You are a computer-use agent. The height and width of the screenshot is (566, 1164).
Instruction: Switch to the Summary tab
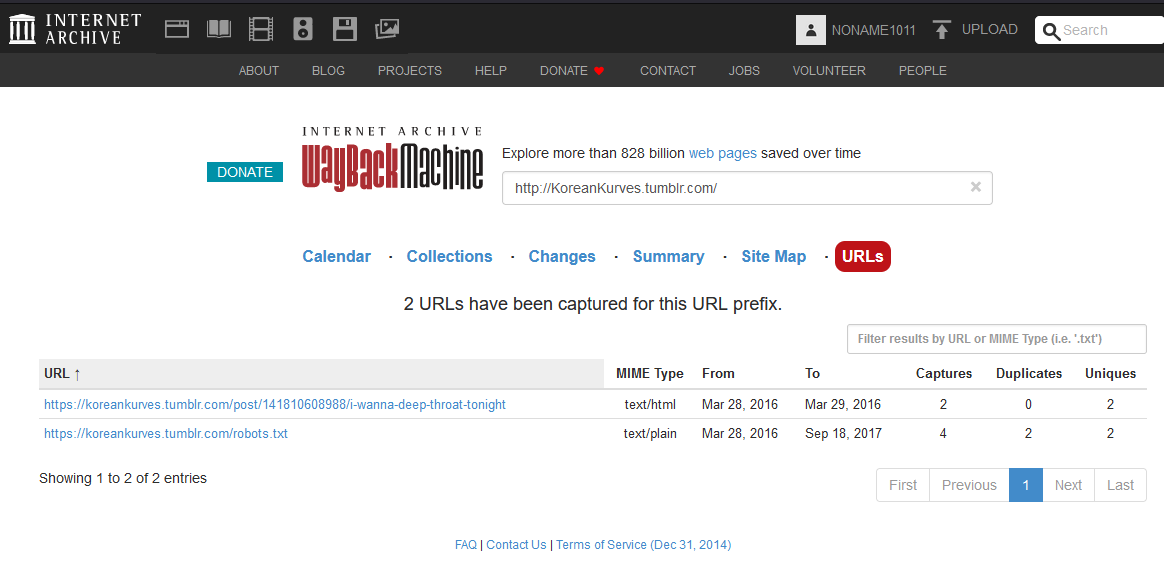pyautogui.click(x=669, y=256)
